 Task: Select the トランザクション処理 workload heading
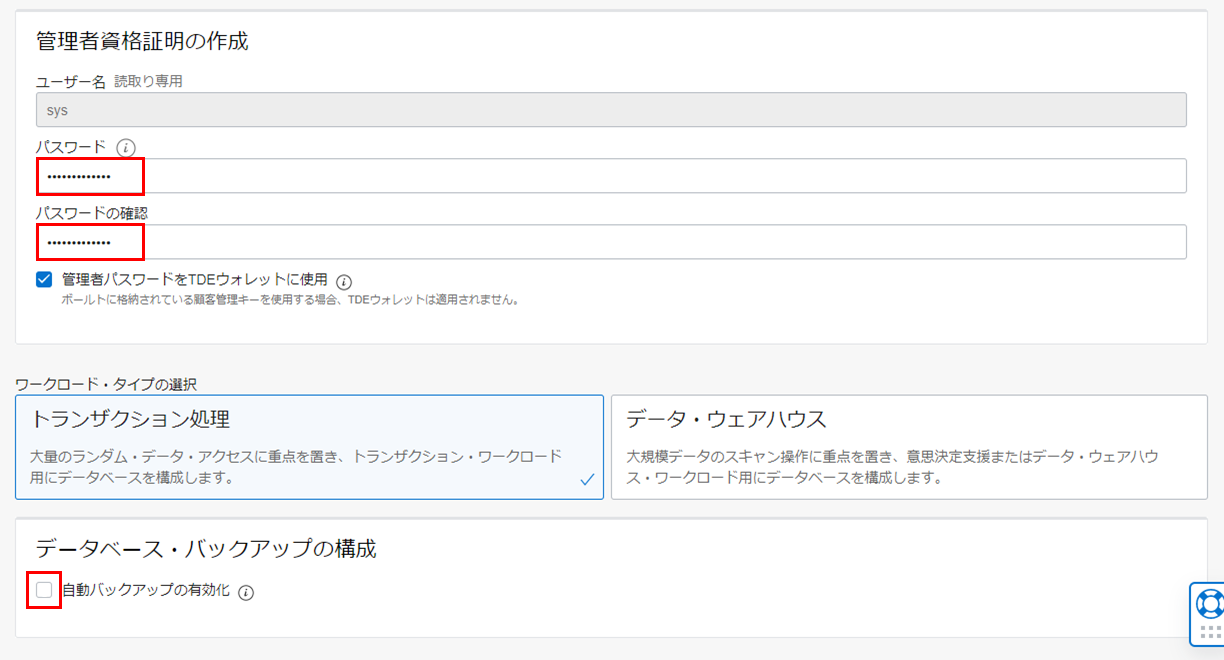[x=138, y=418]
